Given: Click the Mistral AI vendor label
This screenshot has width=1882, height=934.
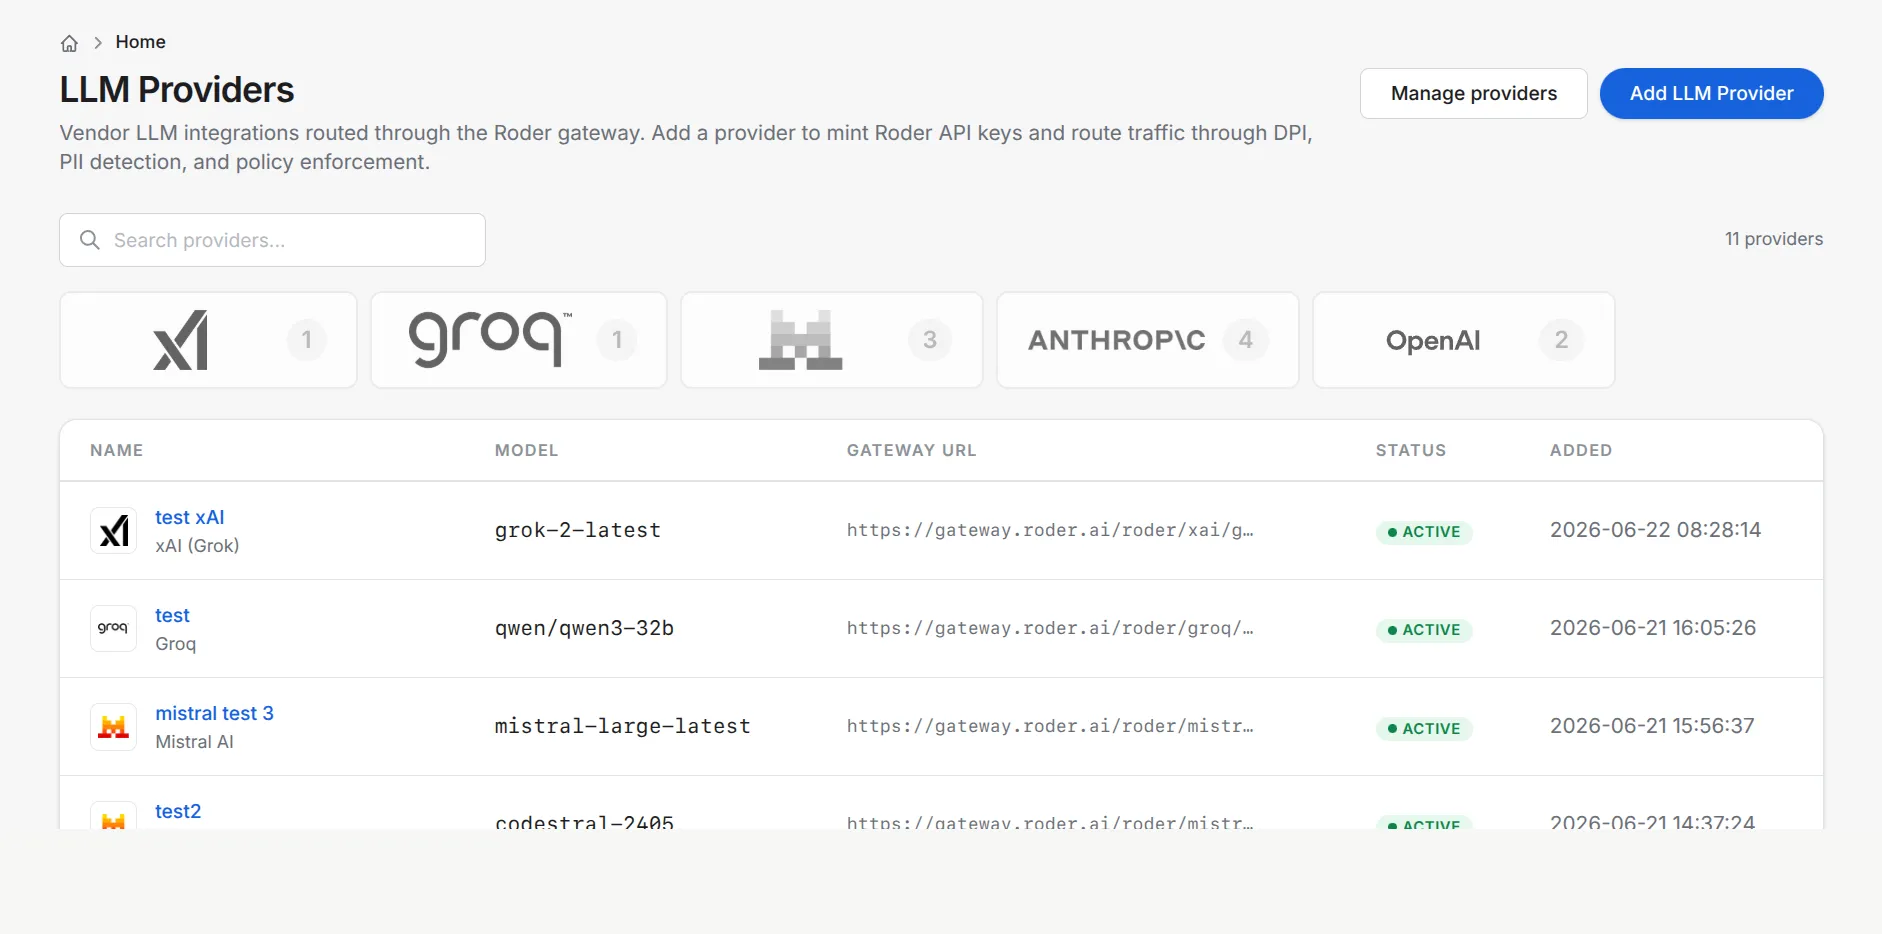Looking at the screenshot, I should point(194,742).
